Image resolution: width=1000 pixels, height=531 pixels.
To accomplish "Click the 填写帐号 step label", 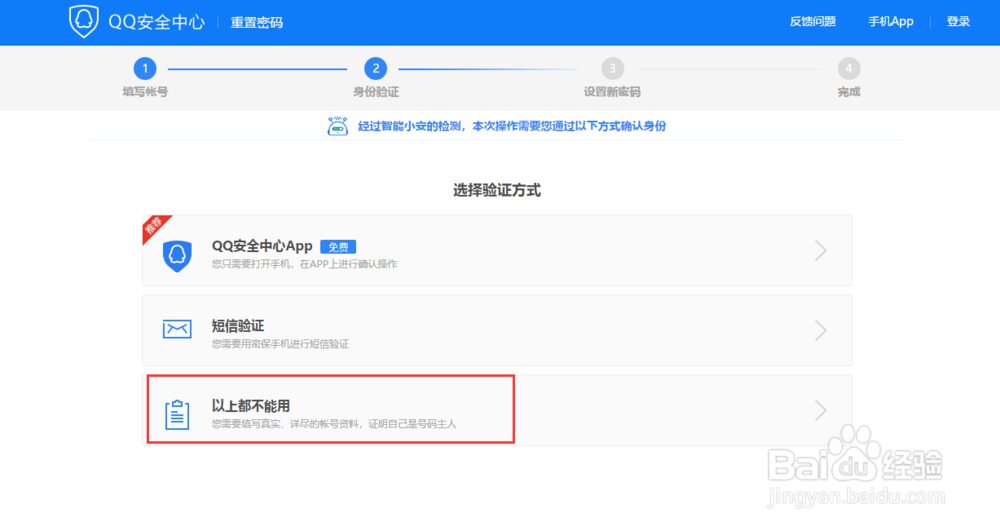I will 145,92.
